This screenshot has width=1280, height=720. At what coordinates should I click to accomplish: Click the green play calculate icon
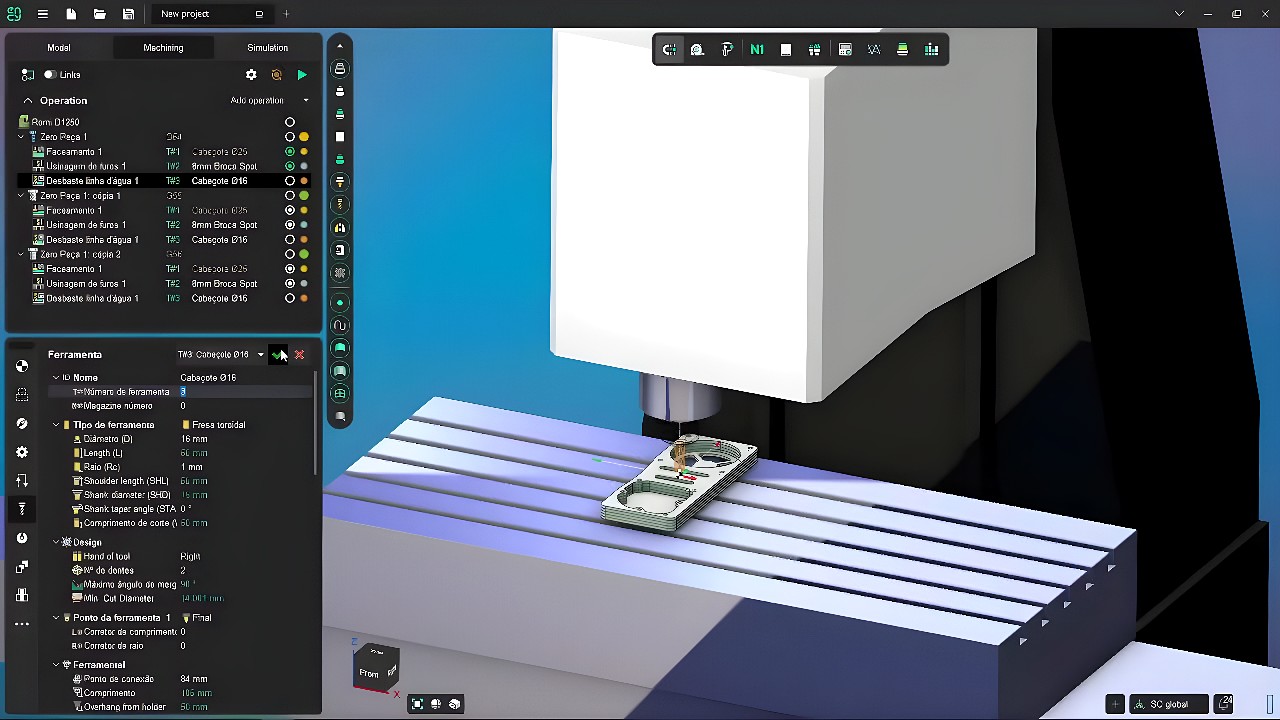point(302,75)
